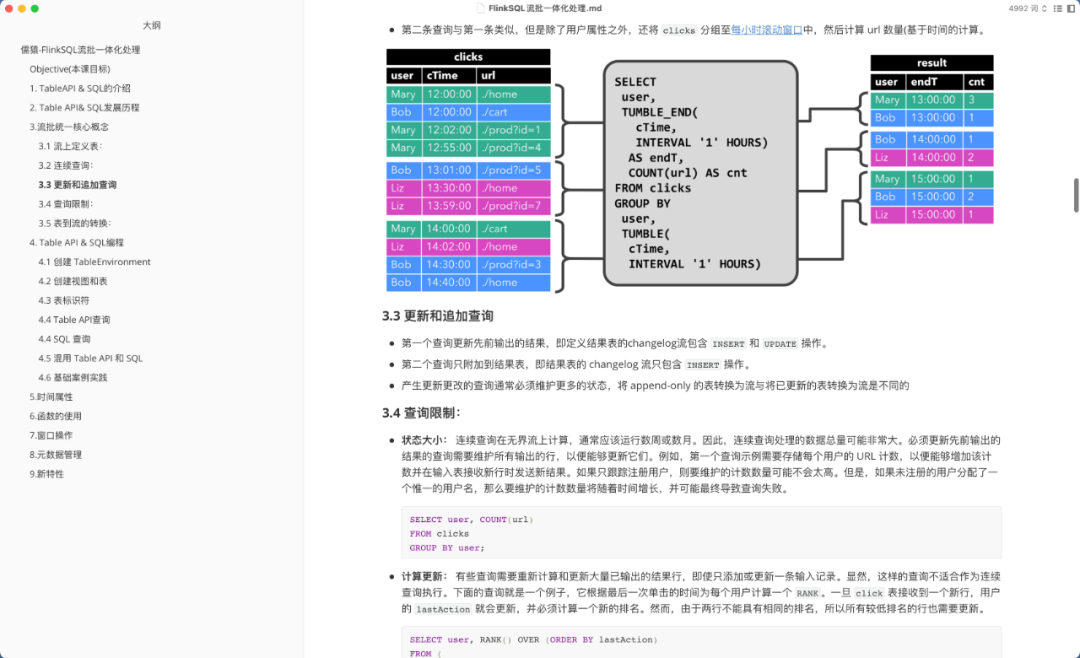Open 3.流批统一核心概念 outline section

(x=69, y=127)
